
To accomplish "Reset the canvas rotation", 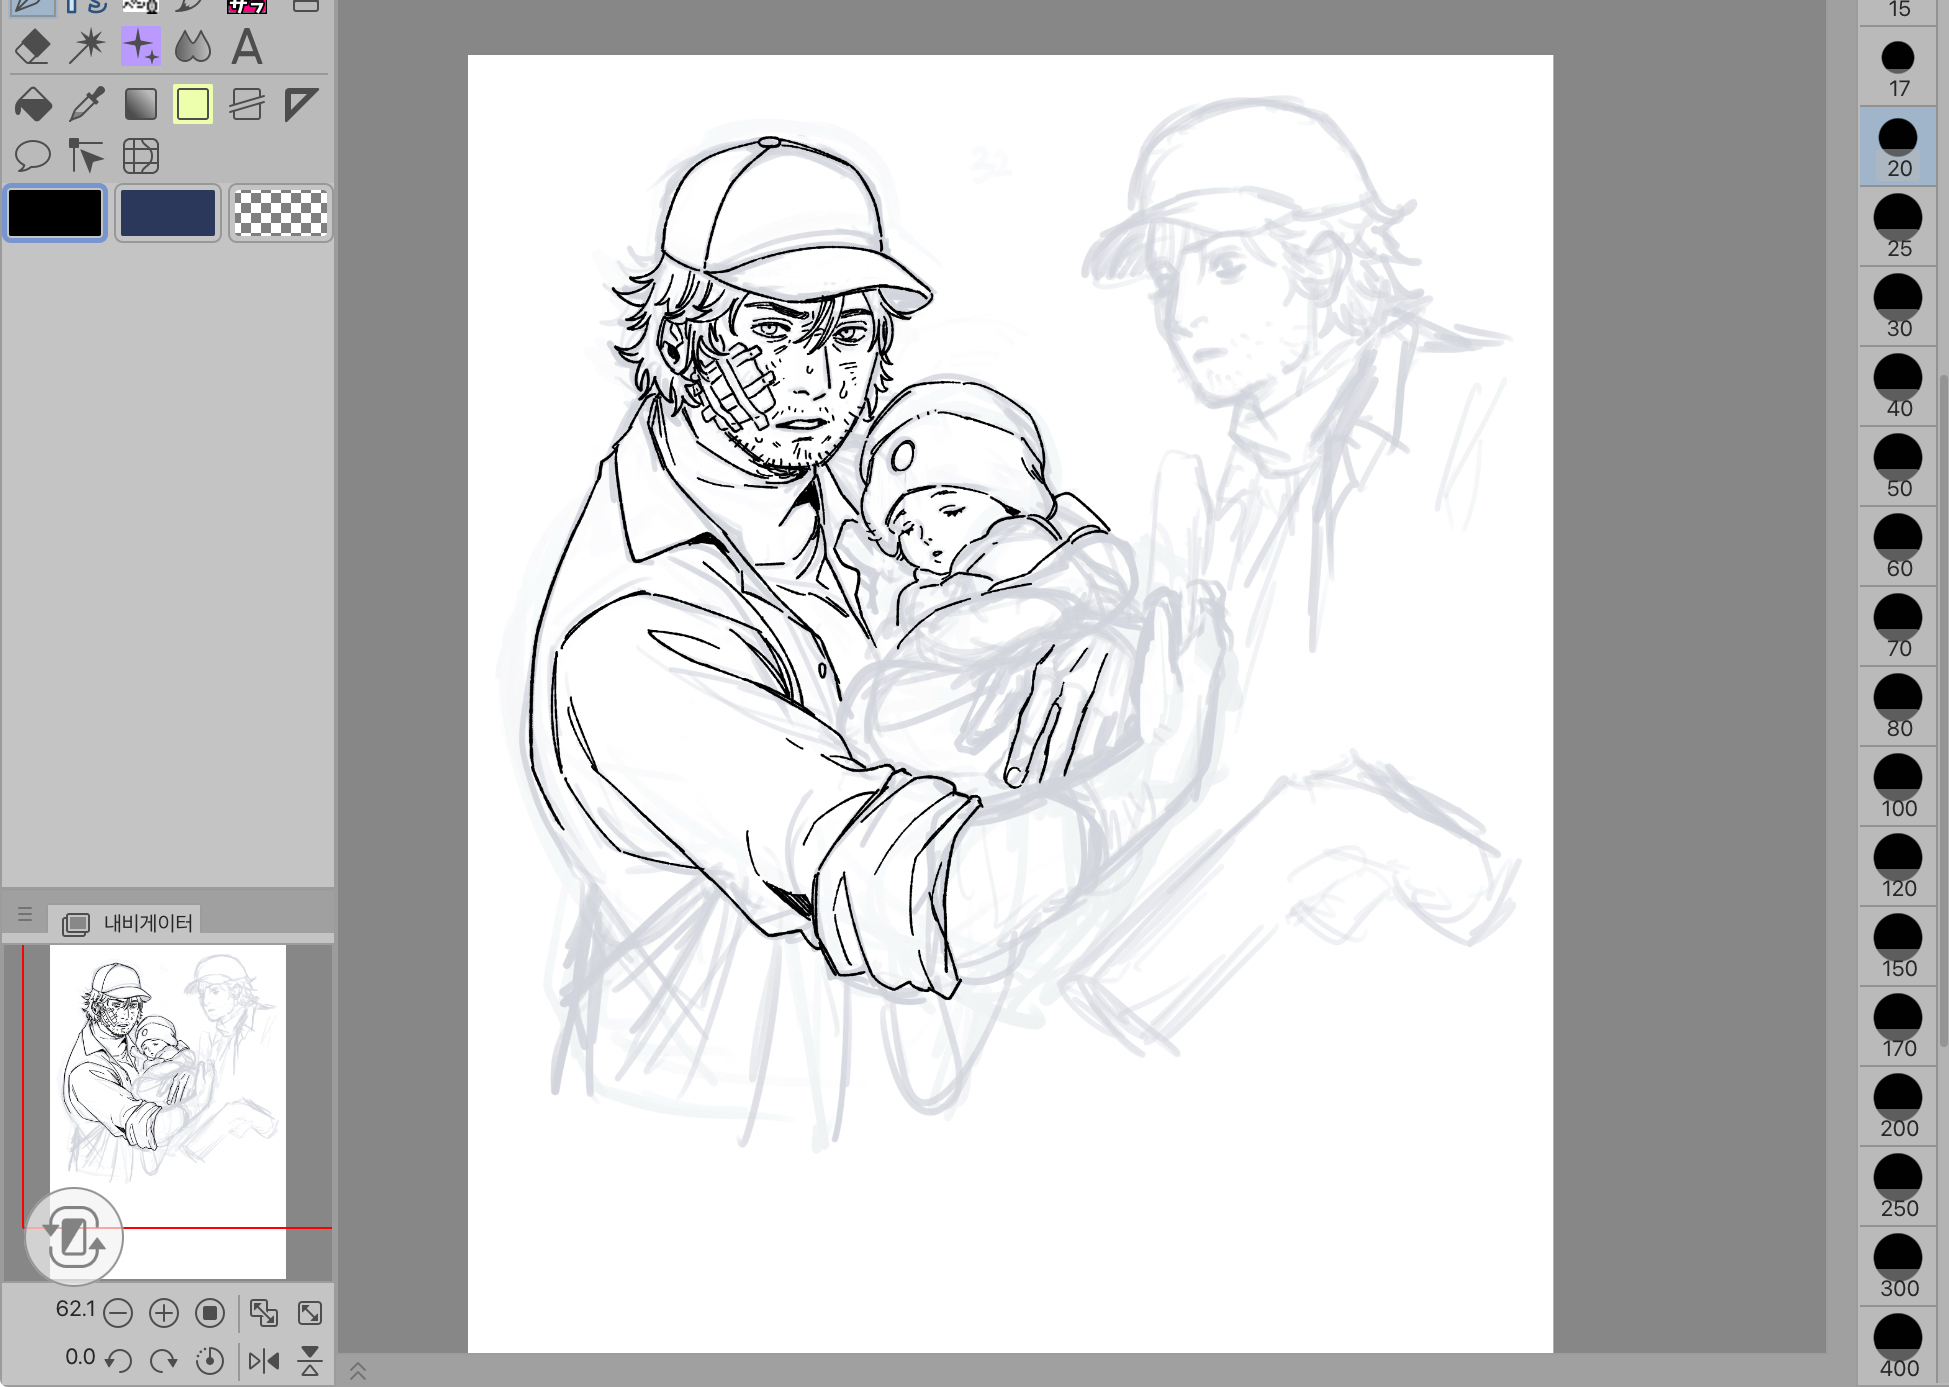I will click(210, 1360).
